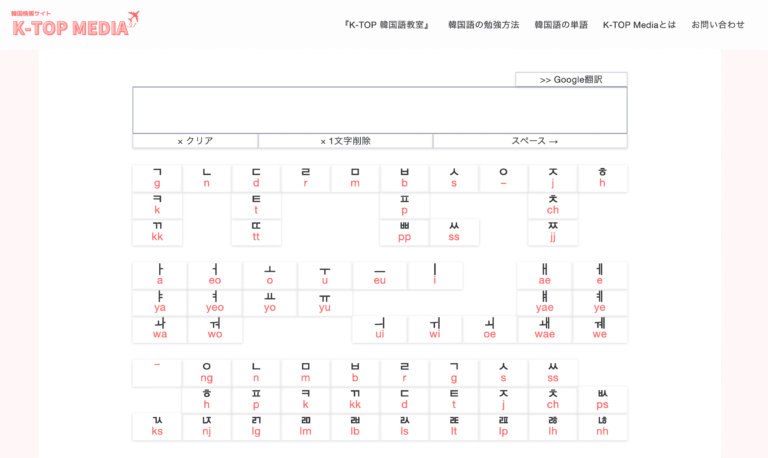
Task: Click the >> Google翻訳 button
Action: click(x=571, y=79)
